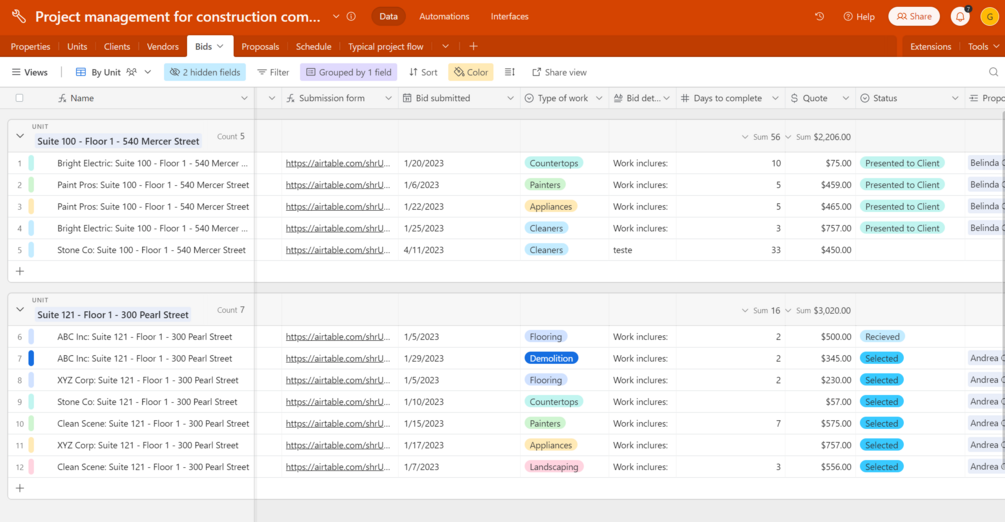
Task: Click the blue Demolition row color bar
Action: click(x=31, y=358)
